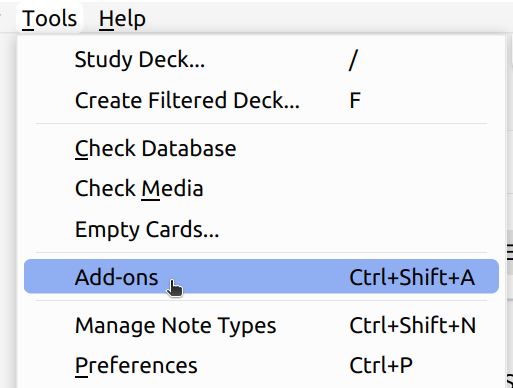Click the Ctrl+P shortcut label
This screenshot has height=388, width=513.
tap(381, 365)
